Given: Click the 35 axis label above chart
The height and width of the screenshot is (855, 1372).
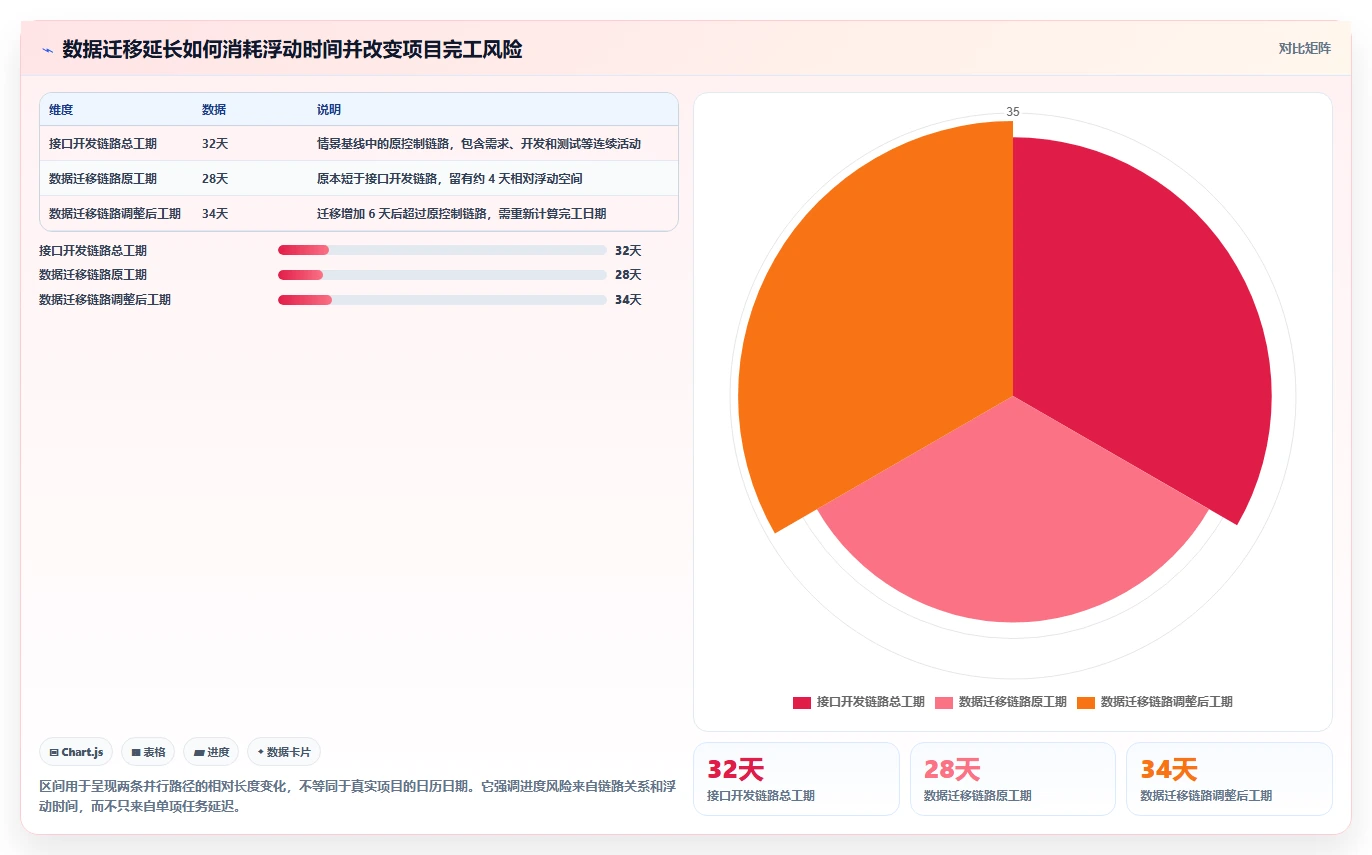Looking at the screenshot, I should coord(1013,112).
